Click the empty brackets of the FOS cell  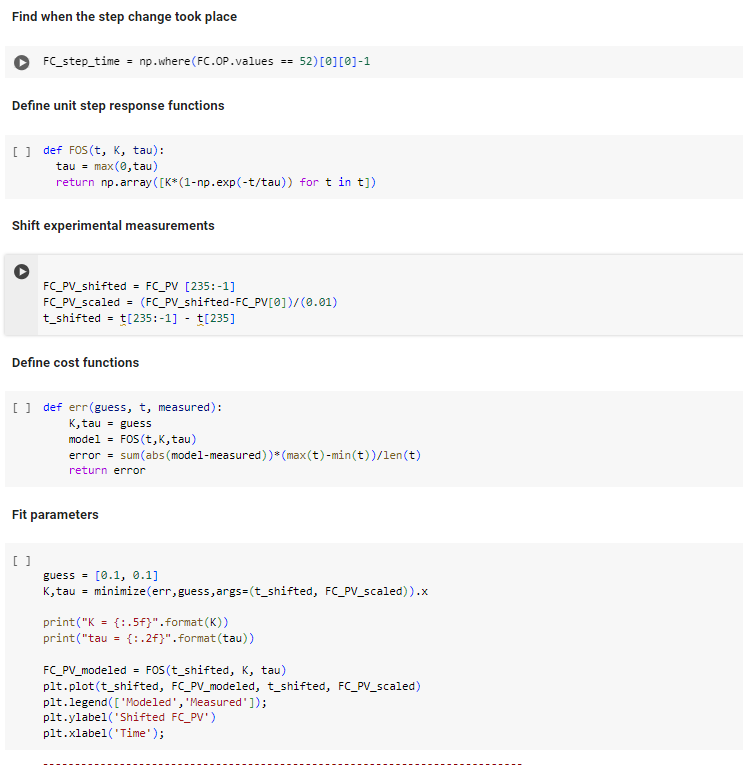pyautogui.click(x=21, y=152)
